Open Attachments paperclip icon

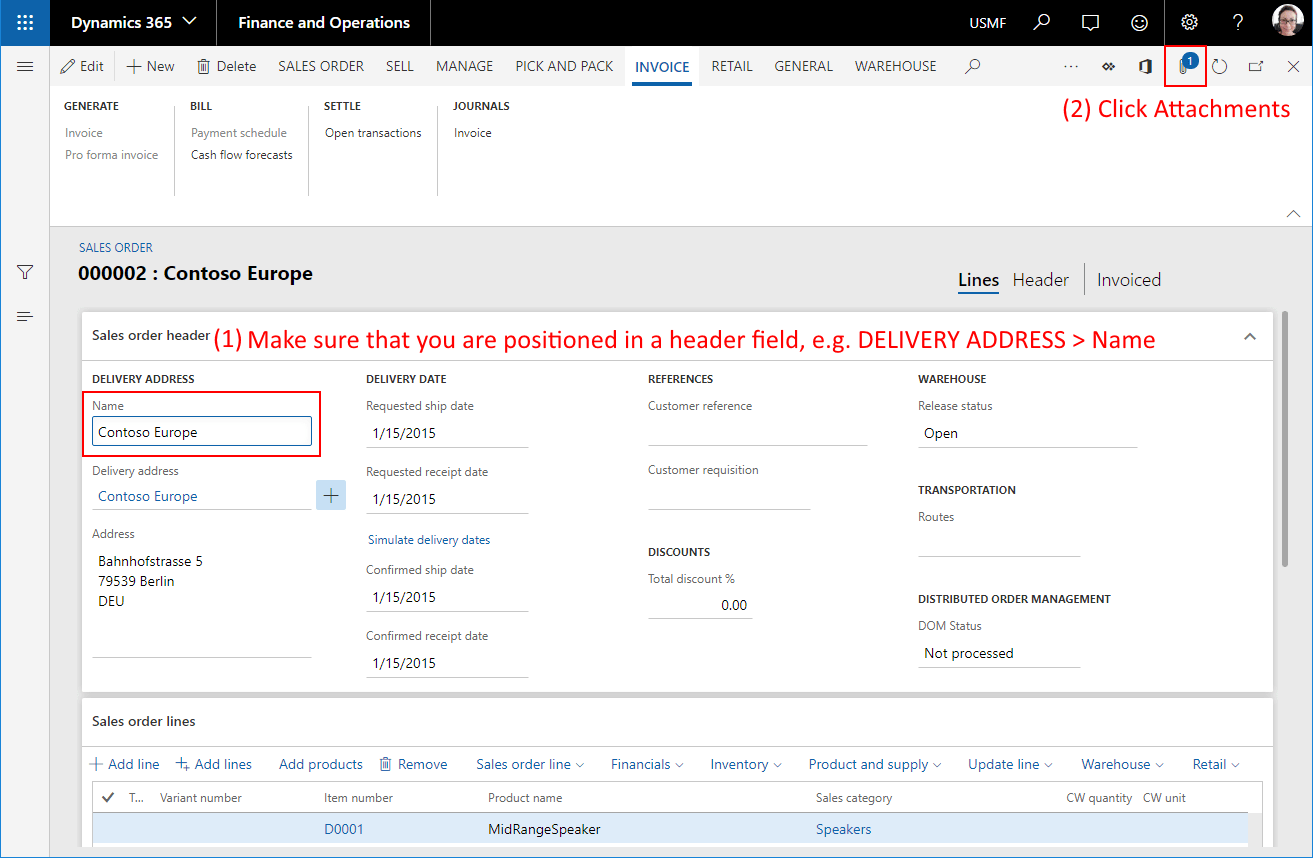(1186, 66)
